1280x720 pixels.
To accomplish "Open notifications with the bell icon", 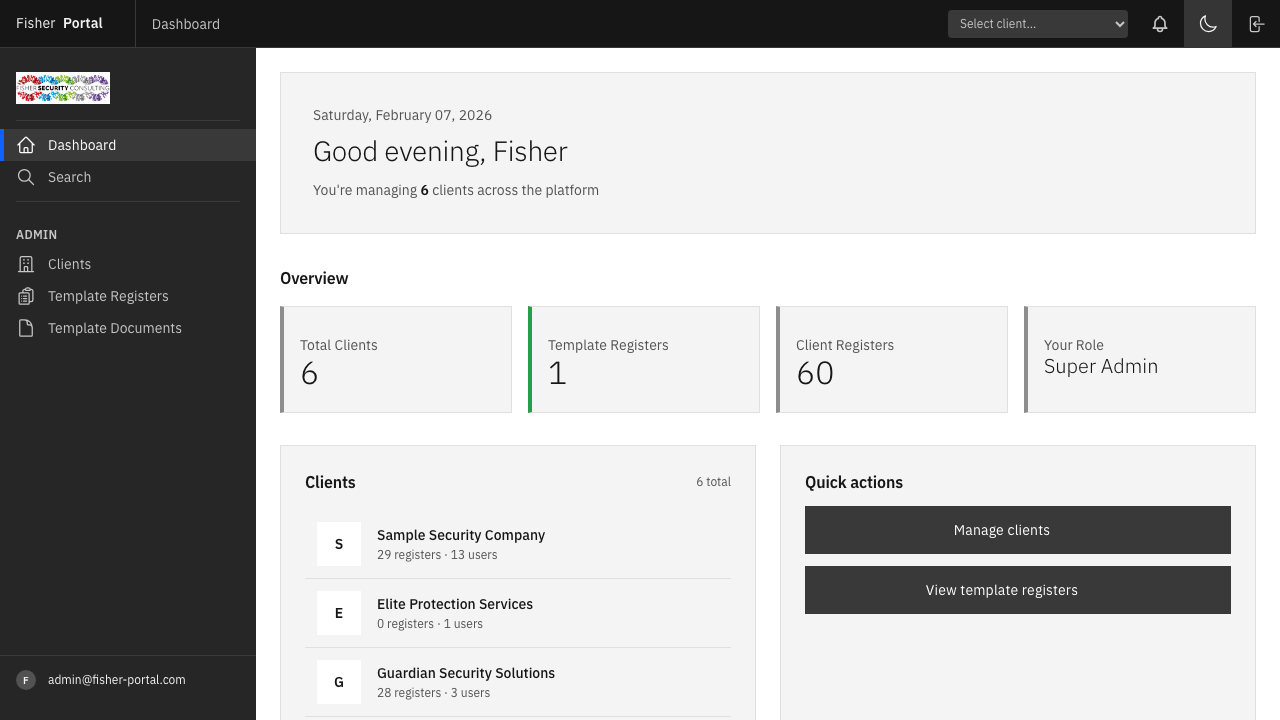I will [1160, 23].
